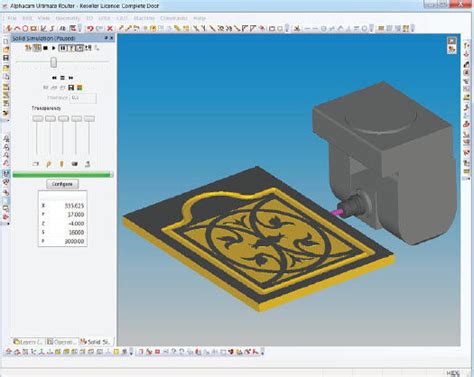Screen dimensions: 474x377
Task: Open the Help menu
Action: point(199,18)
